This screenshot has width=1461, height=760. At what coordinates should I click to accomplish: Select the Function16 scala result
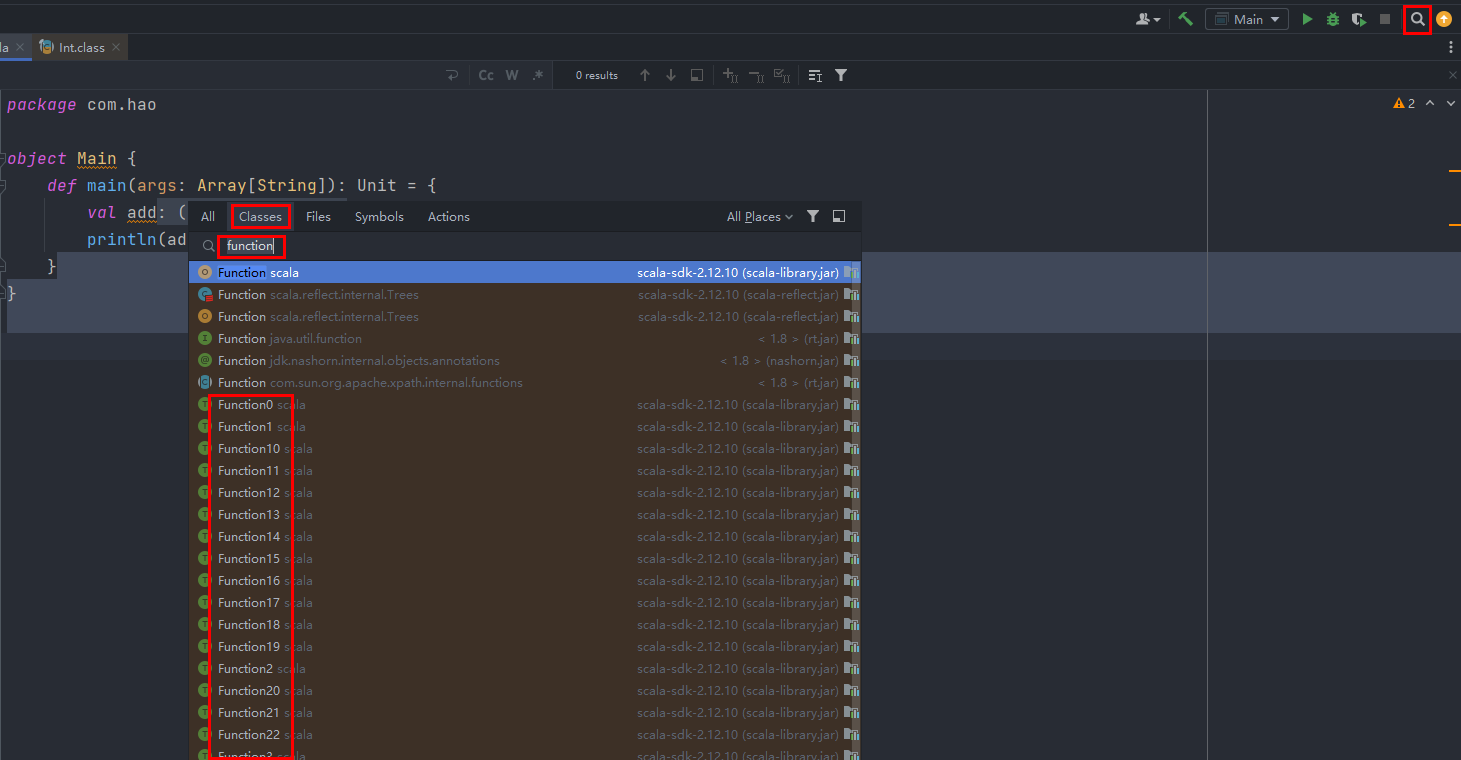point(525,580)
